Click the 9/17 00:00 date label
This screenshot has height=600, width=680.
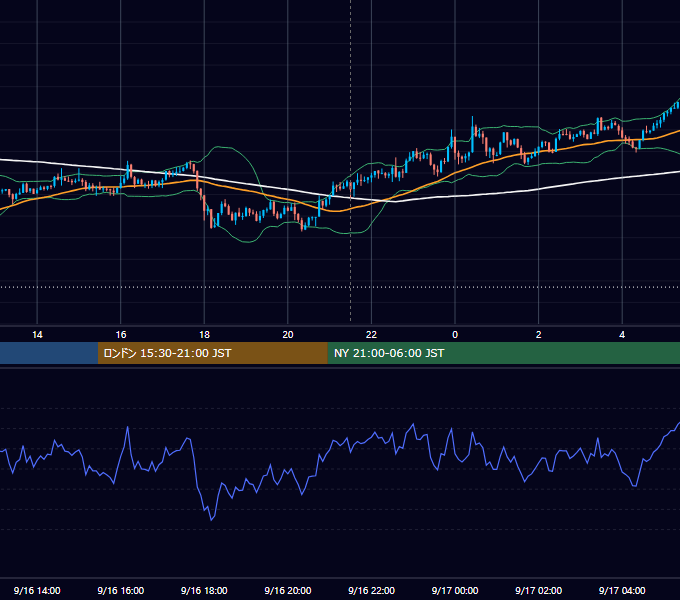click(x=455, y=590)
